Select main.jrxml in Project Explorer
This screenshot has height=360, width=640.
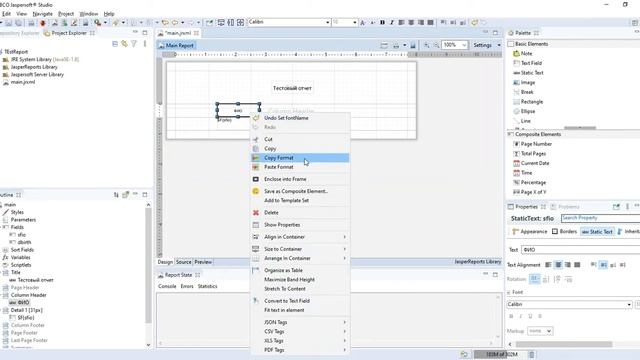click(x=19, y=82)
